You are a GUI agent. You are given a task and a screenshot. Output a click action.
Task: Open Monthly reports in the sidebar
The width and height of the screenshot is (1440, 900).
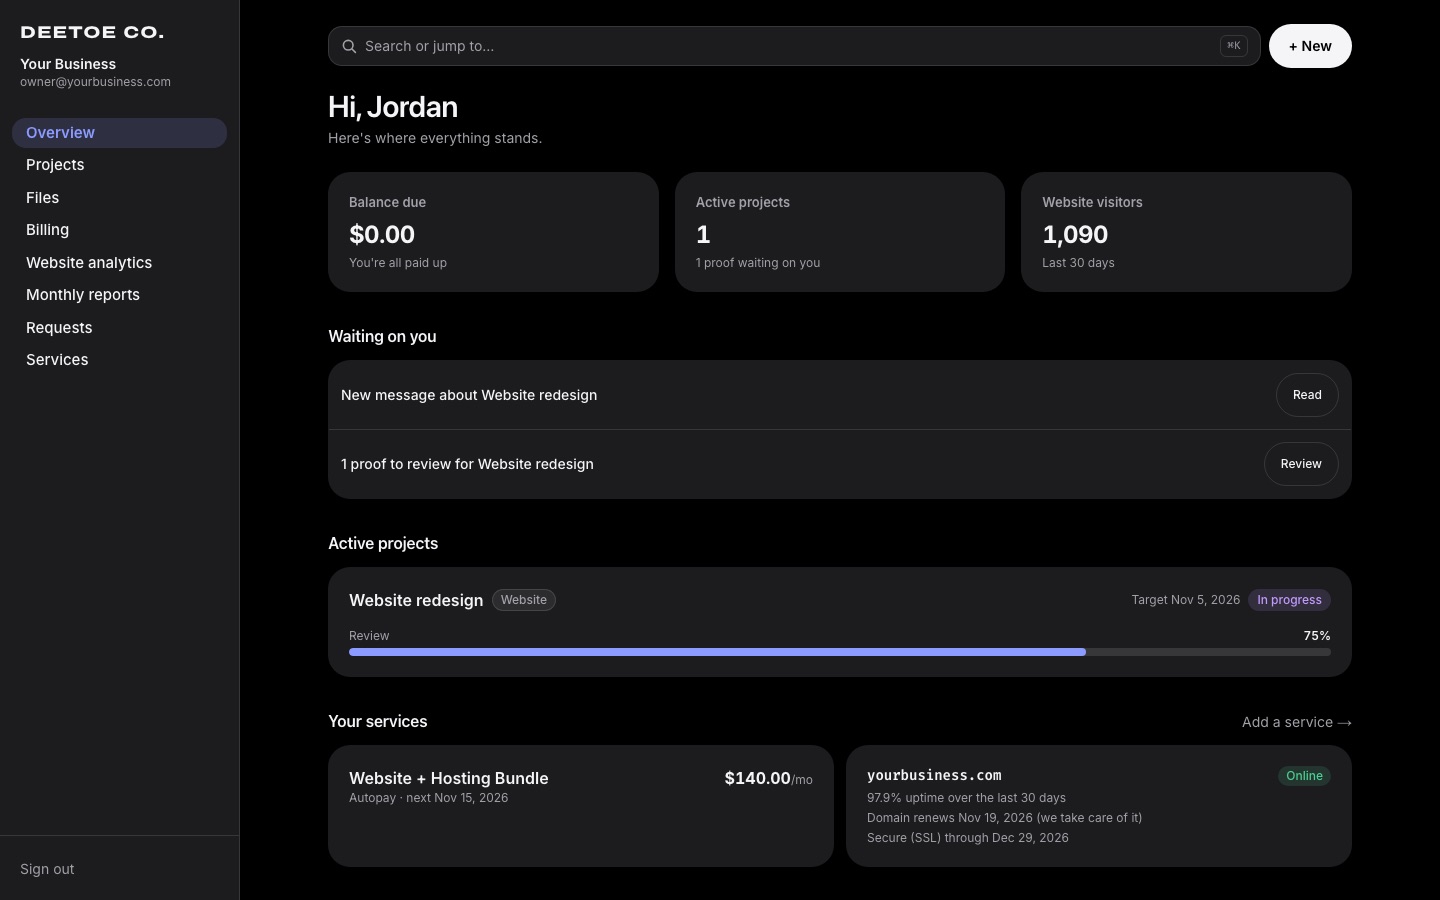click(119, 295)
